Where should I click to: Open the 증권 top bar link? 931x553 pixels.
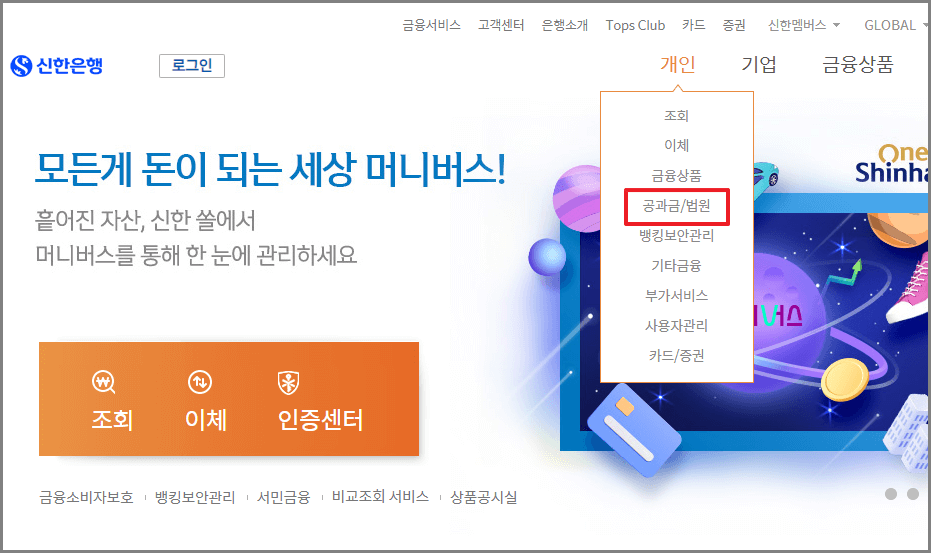pyautogui.click(x=734, y=25)
